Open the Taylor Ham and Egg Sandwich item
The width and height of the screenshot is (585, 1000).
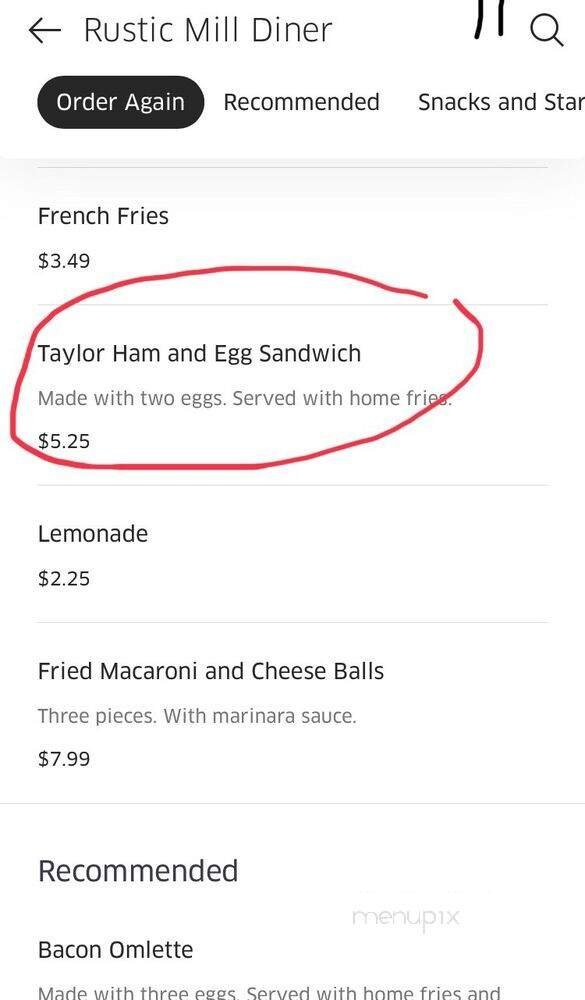pyautogui.click(x=200, y=353)
